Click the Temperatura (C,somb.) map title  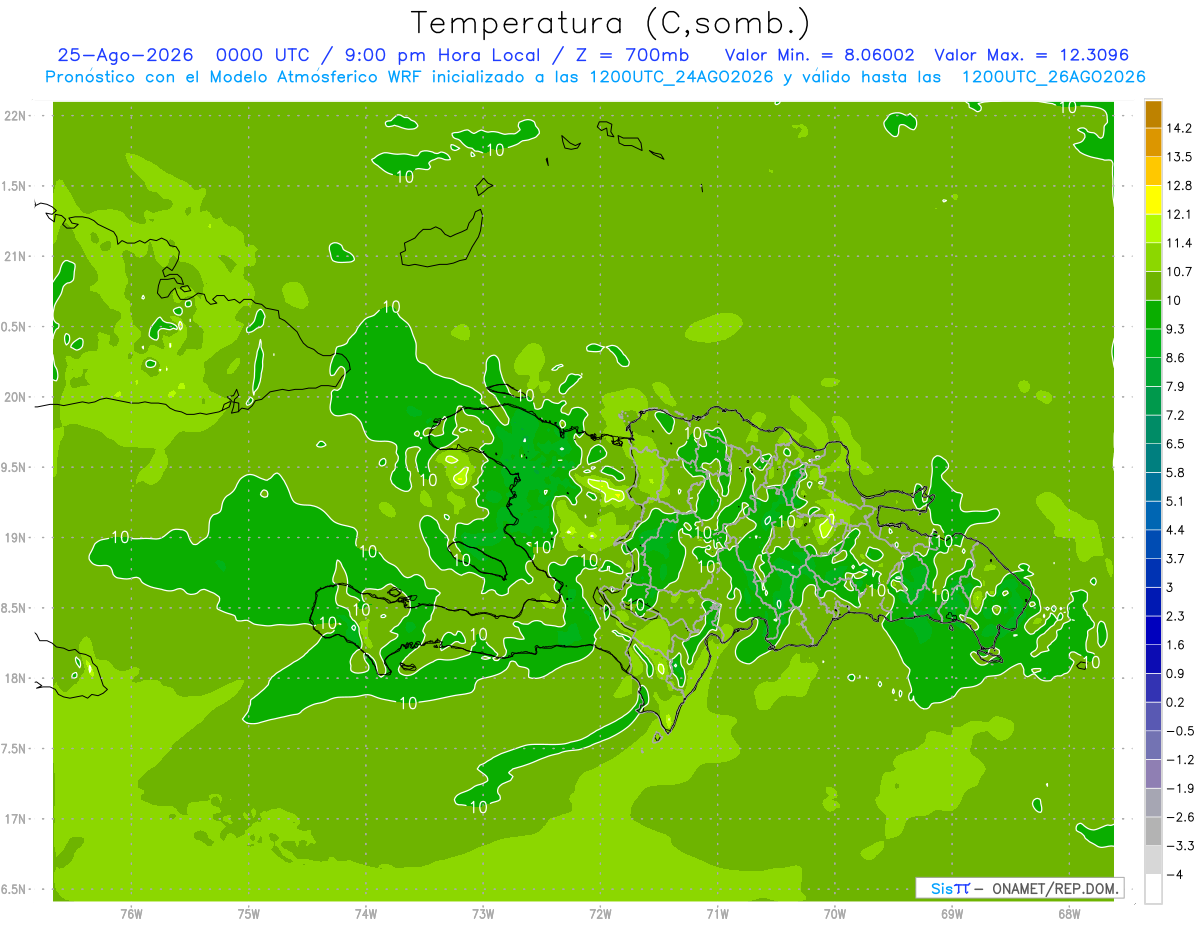(611, 23)
